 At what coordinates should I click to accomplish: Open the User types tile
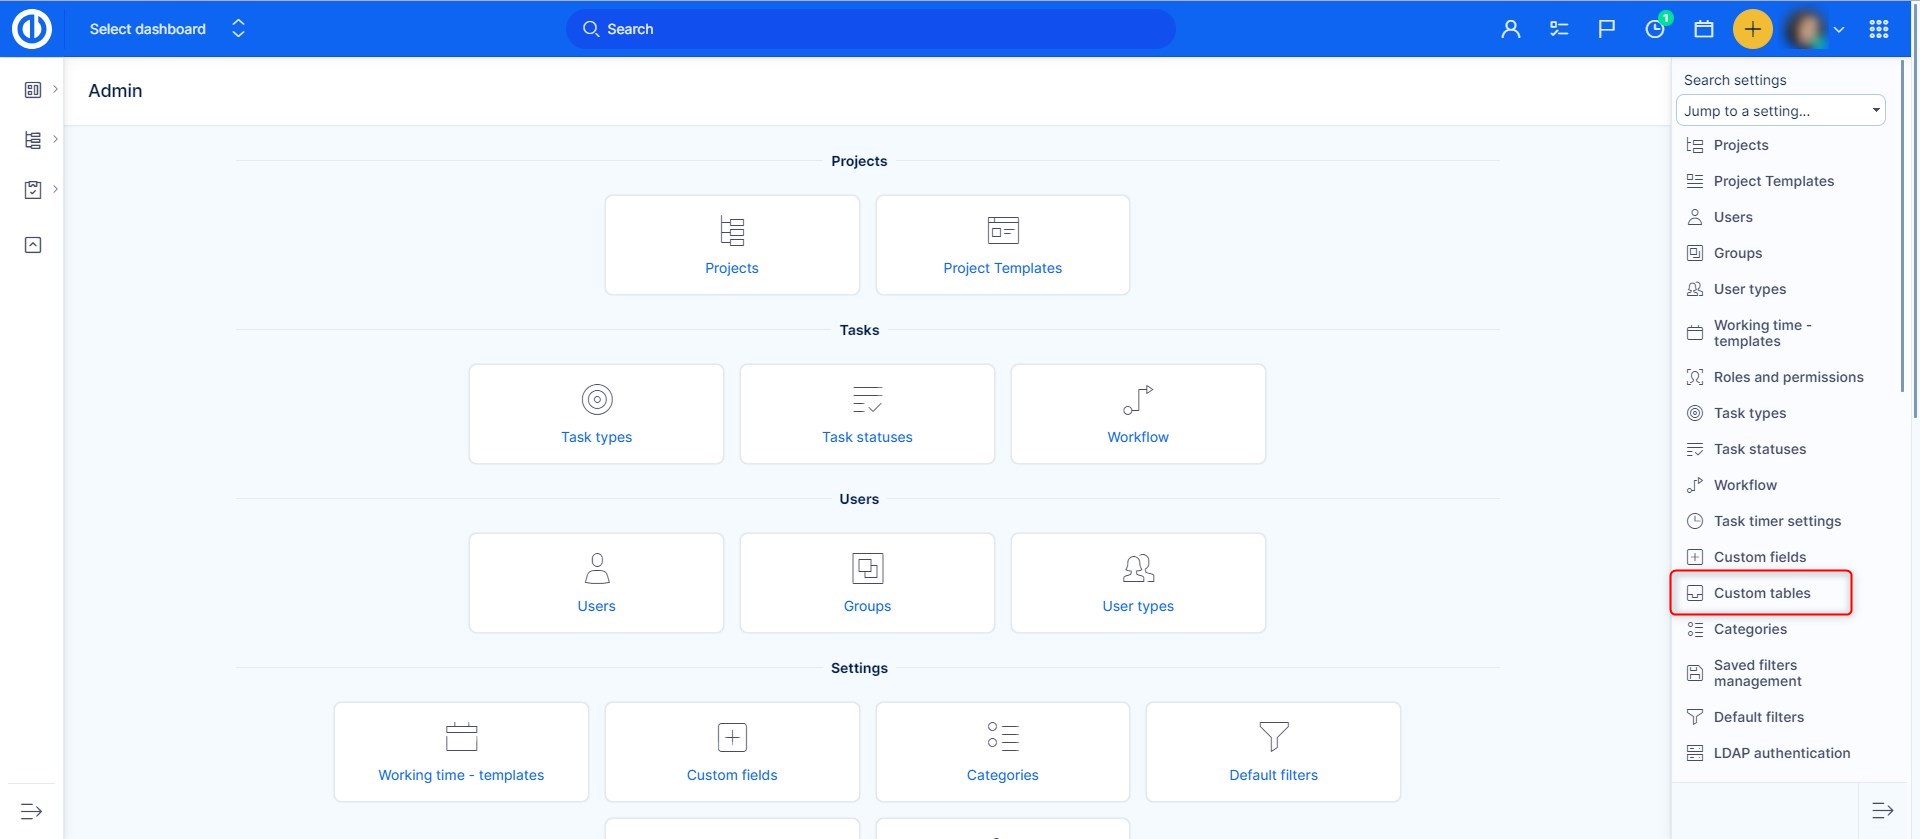coord(1138,583)
